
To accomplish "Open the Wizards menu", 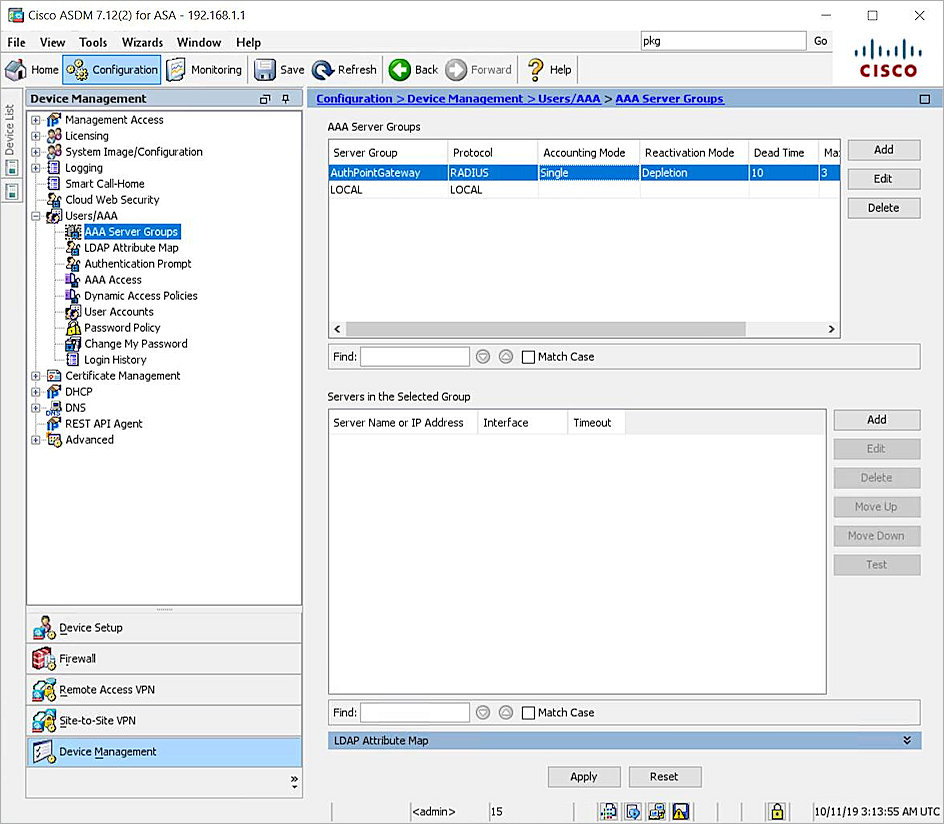I will (x=141, y=42).
